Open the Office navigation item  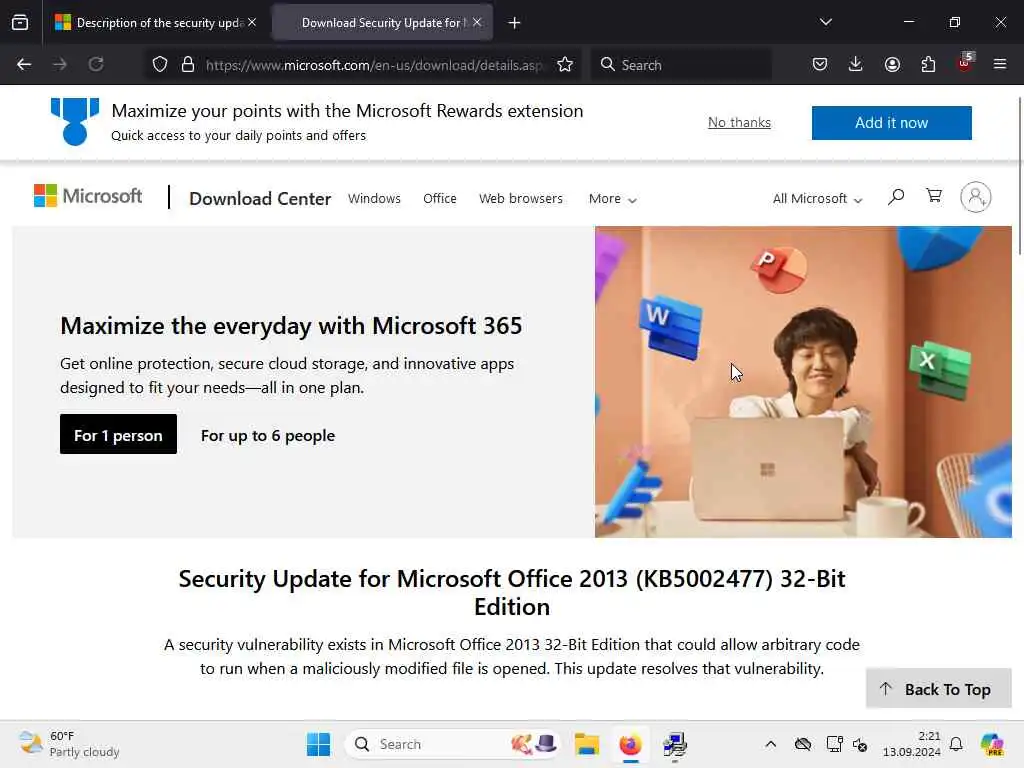click(440, 199)
